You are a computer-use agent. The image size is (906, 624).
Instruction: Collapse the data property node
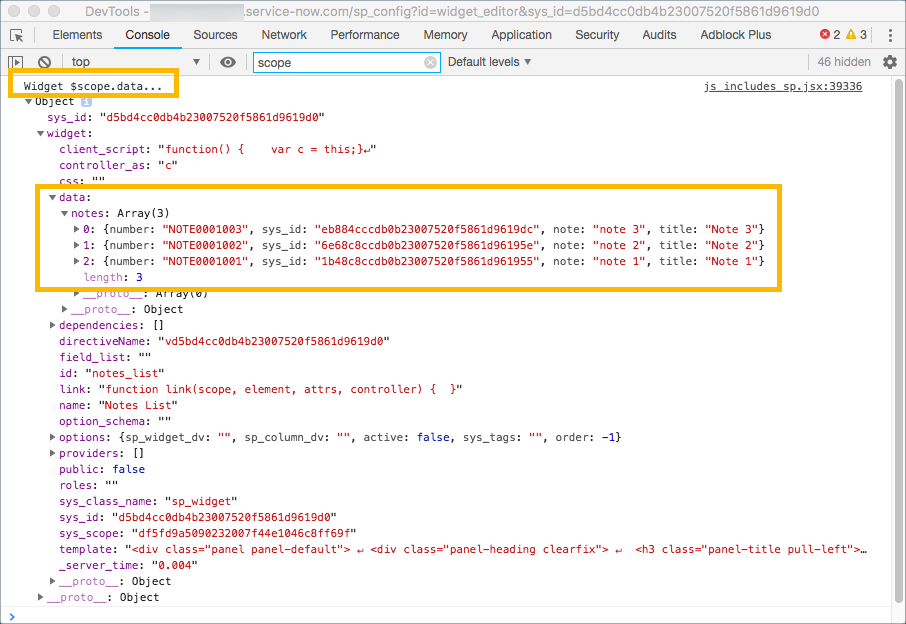(x=53, y=198)
